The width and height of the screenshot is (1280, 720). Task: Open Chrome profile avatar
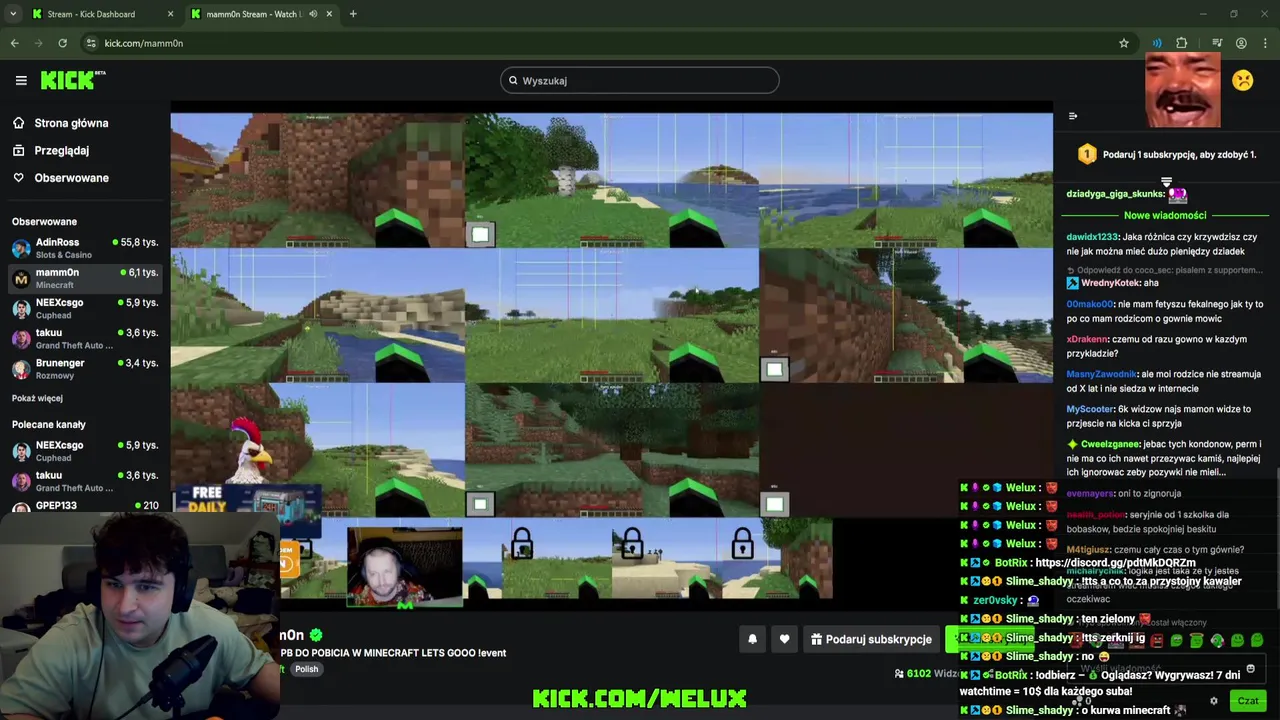point(1241,43)
